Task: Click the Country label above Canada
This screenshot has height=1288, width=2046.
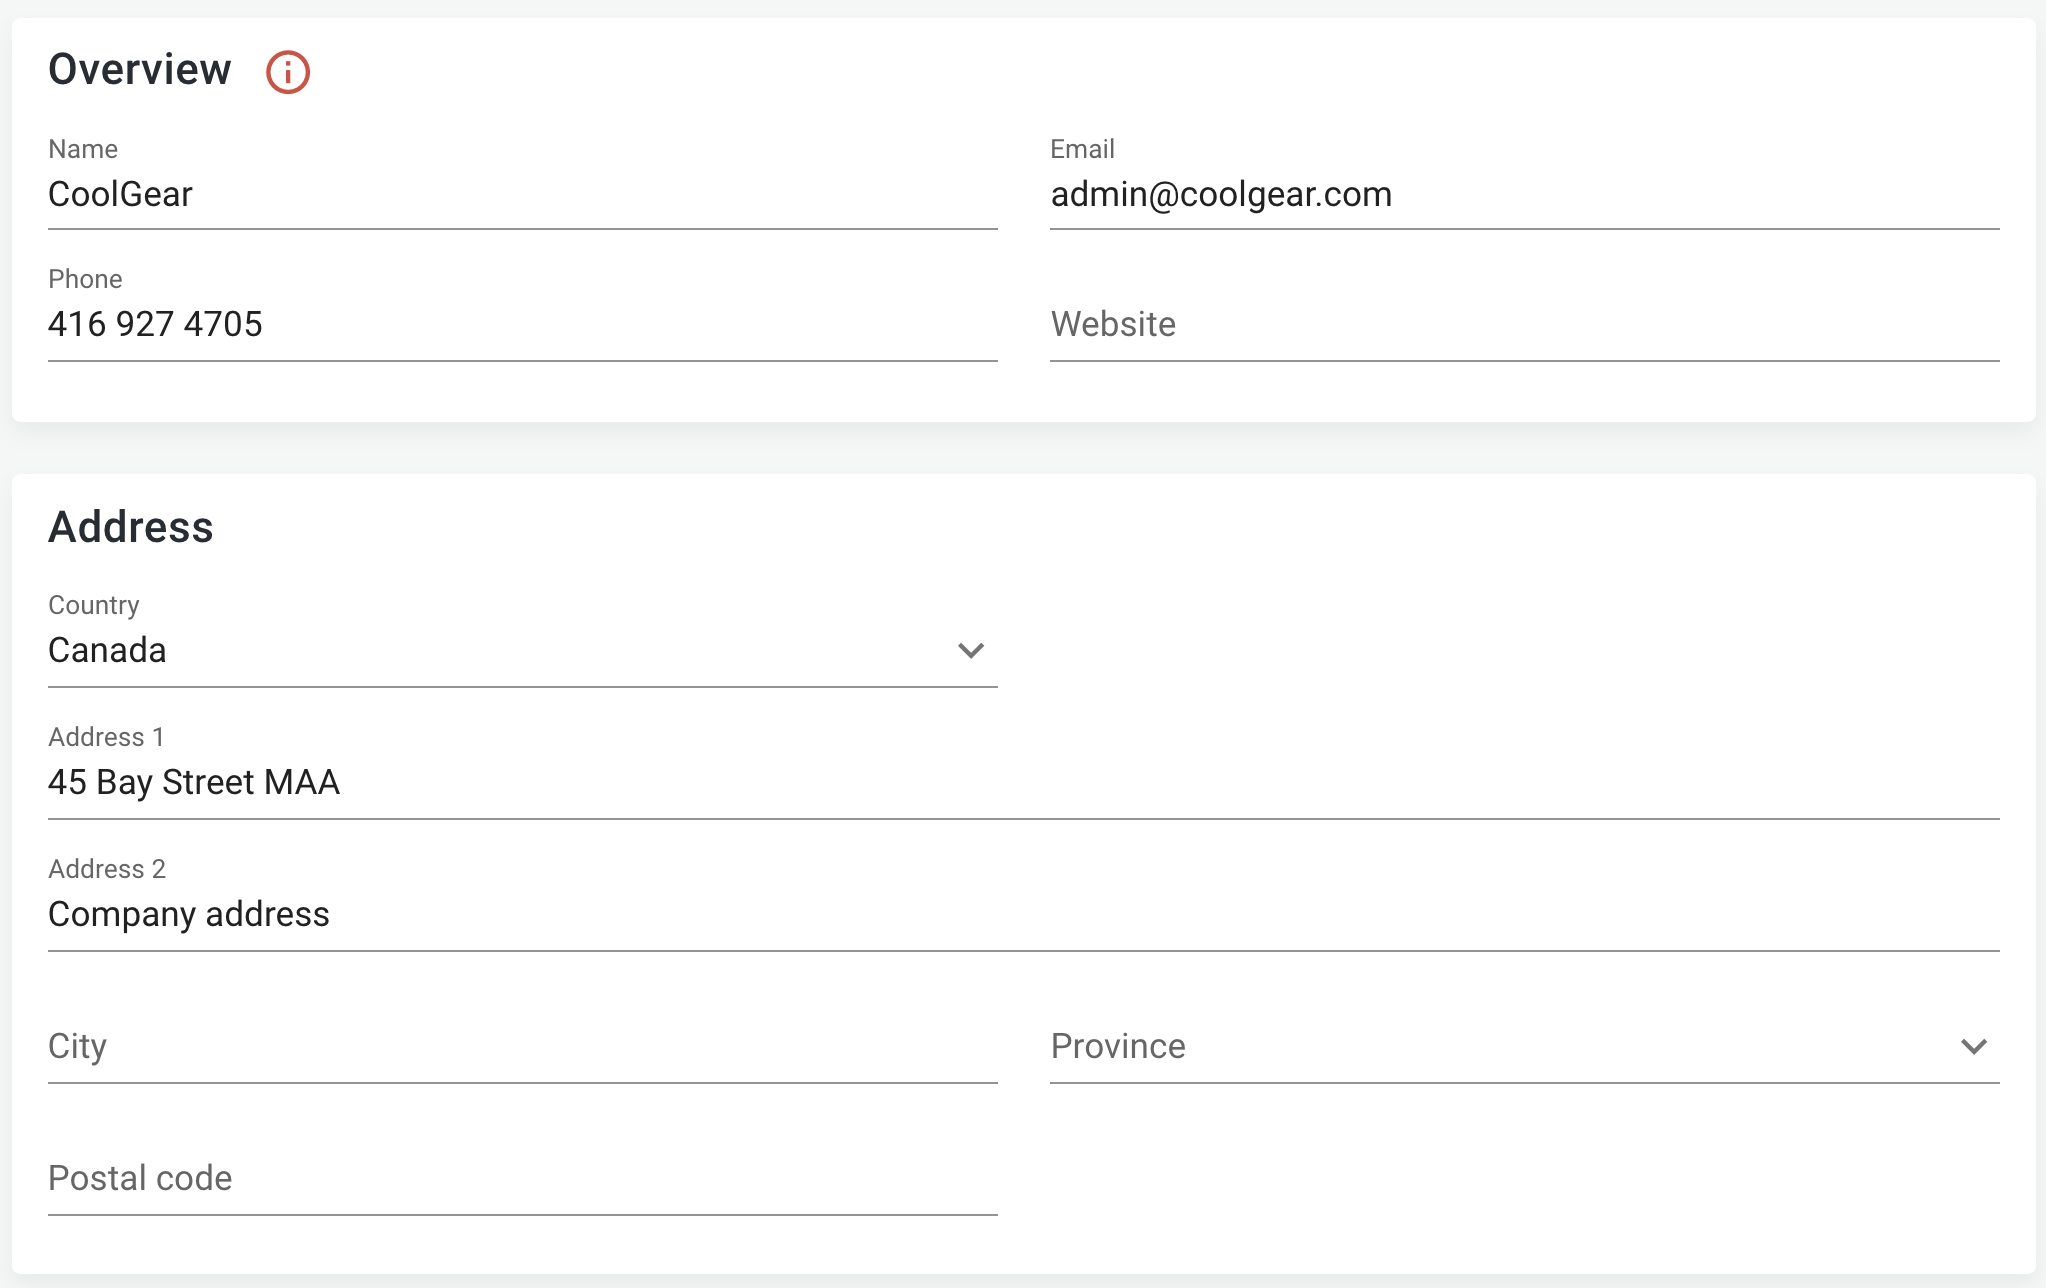Action: pyautogui.click(x=94, y=605)
